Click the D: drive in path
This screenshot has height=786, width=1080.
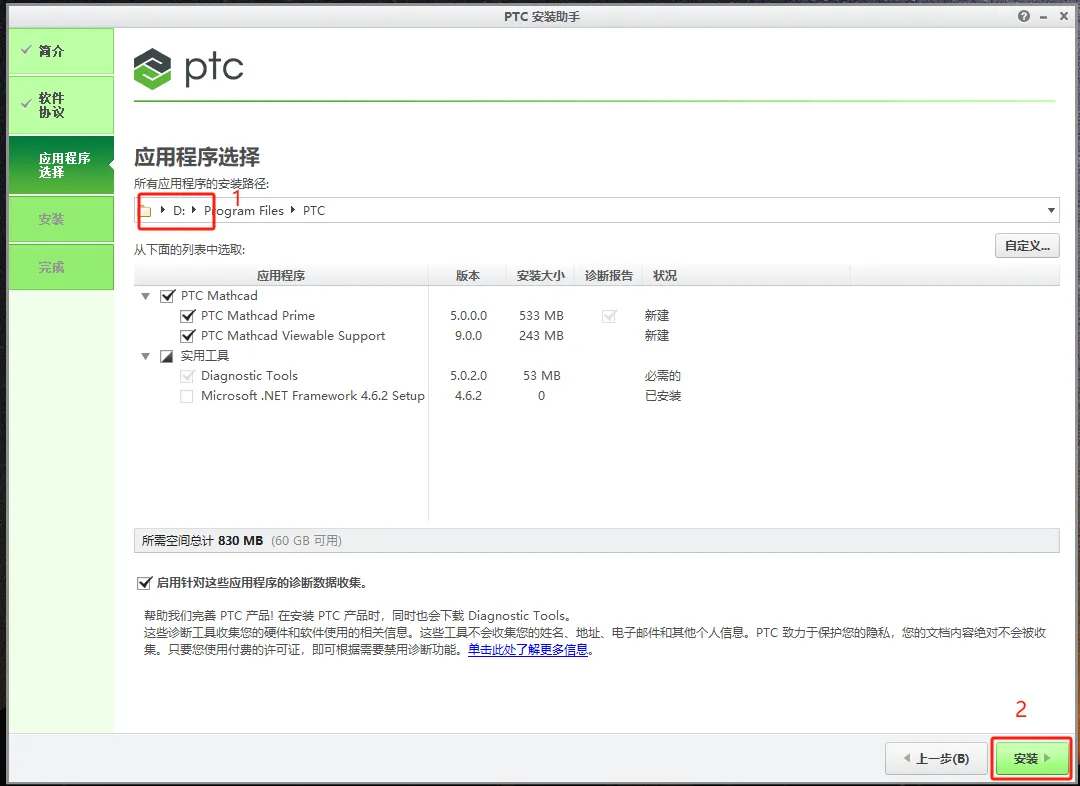point(179,211)
